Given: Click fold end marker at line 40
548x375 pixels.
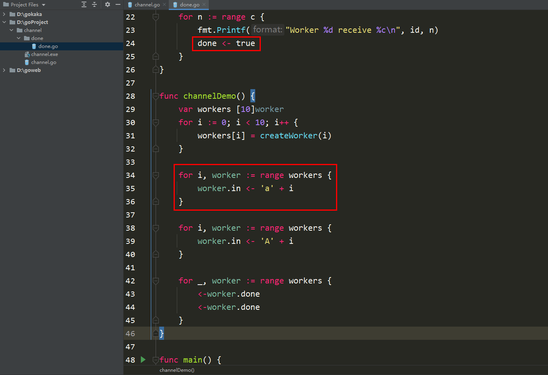Looking at the screenshot, I should point(156,254).
